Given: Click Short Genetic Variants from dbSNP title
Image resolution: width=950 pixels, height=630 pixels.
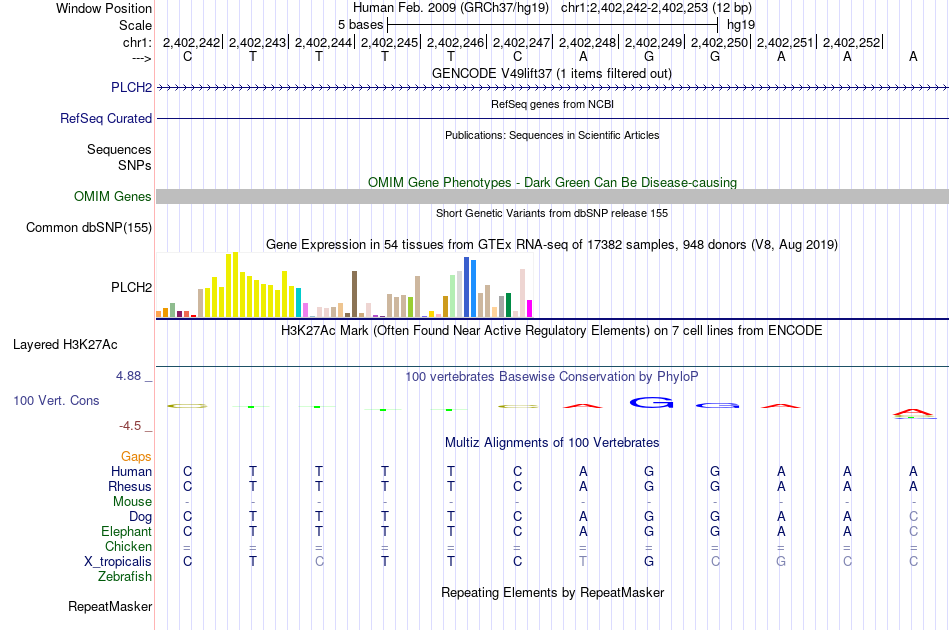Looking at the screenshot, I should pos(552,213).
